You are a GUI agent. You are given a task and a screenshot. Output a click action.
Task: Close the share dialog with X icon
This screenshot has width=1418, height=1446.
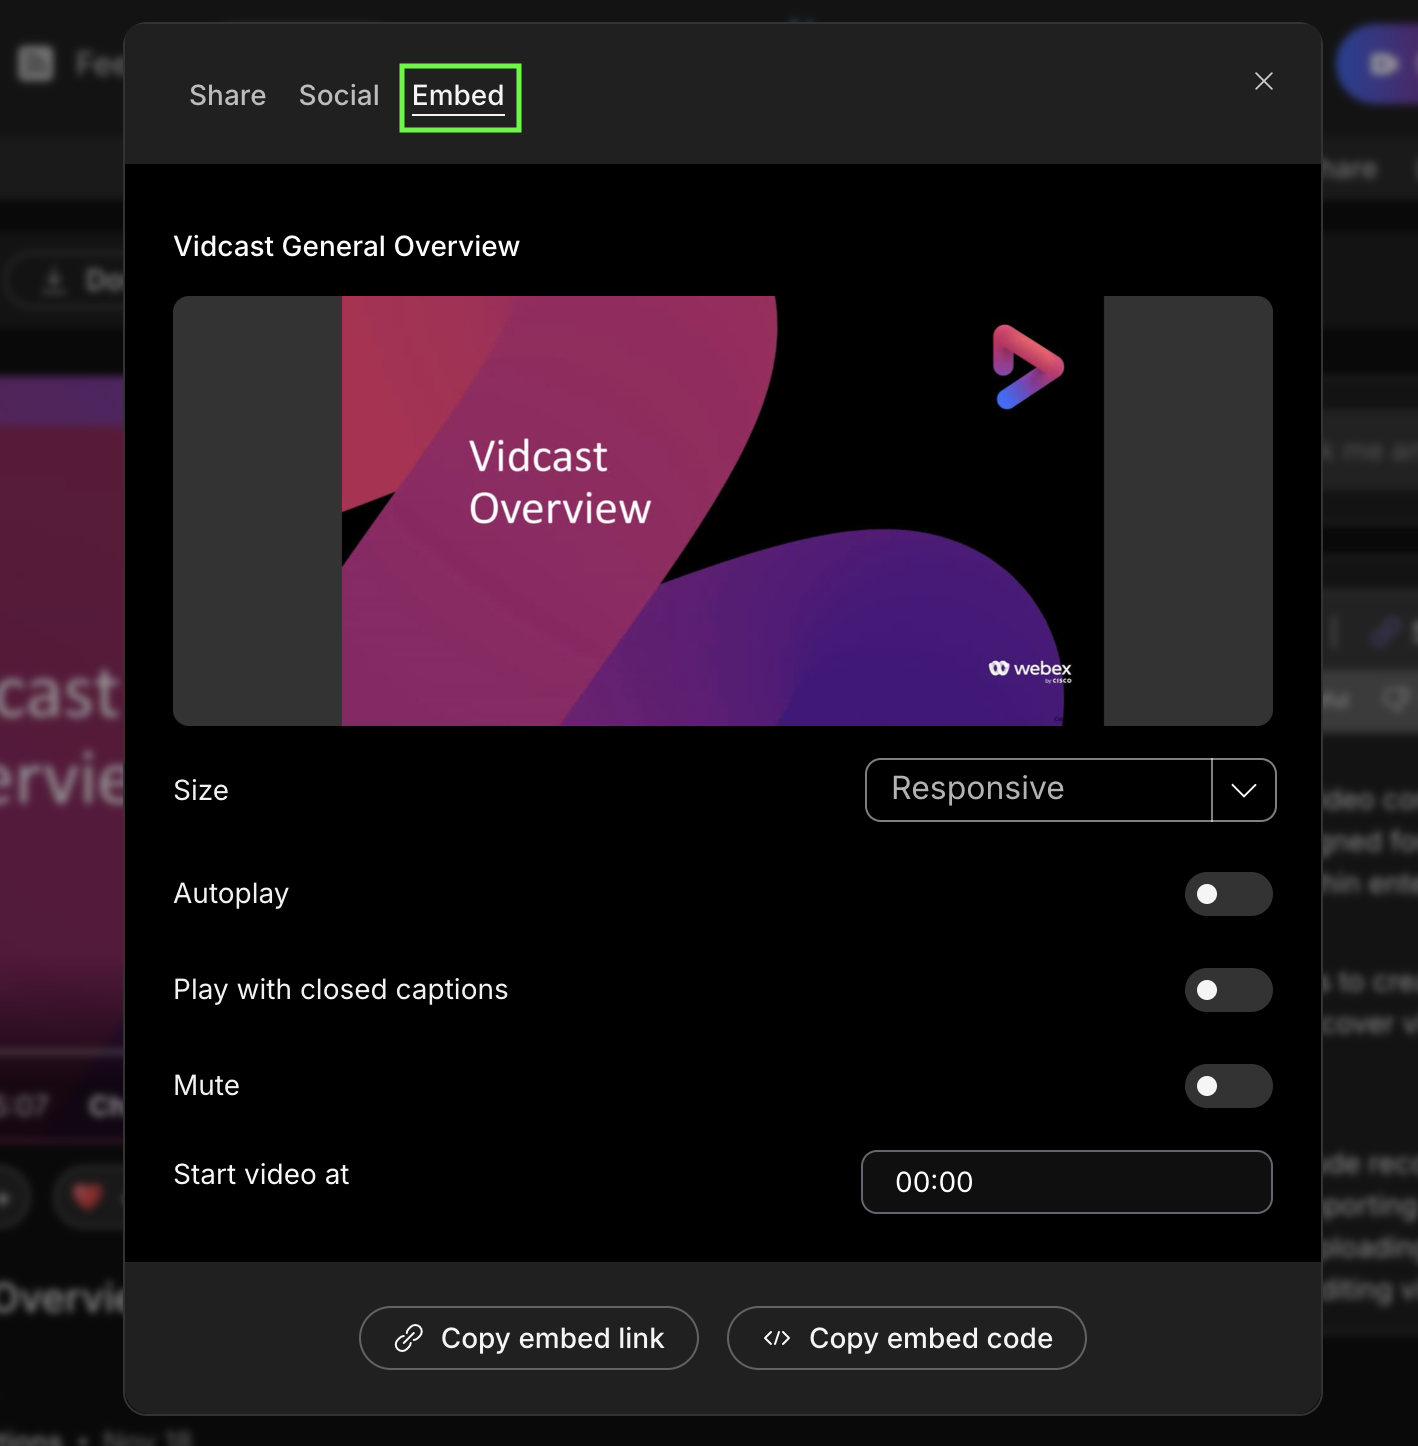[x=1264, y=81]
